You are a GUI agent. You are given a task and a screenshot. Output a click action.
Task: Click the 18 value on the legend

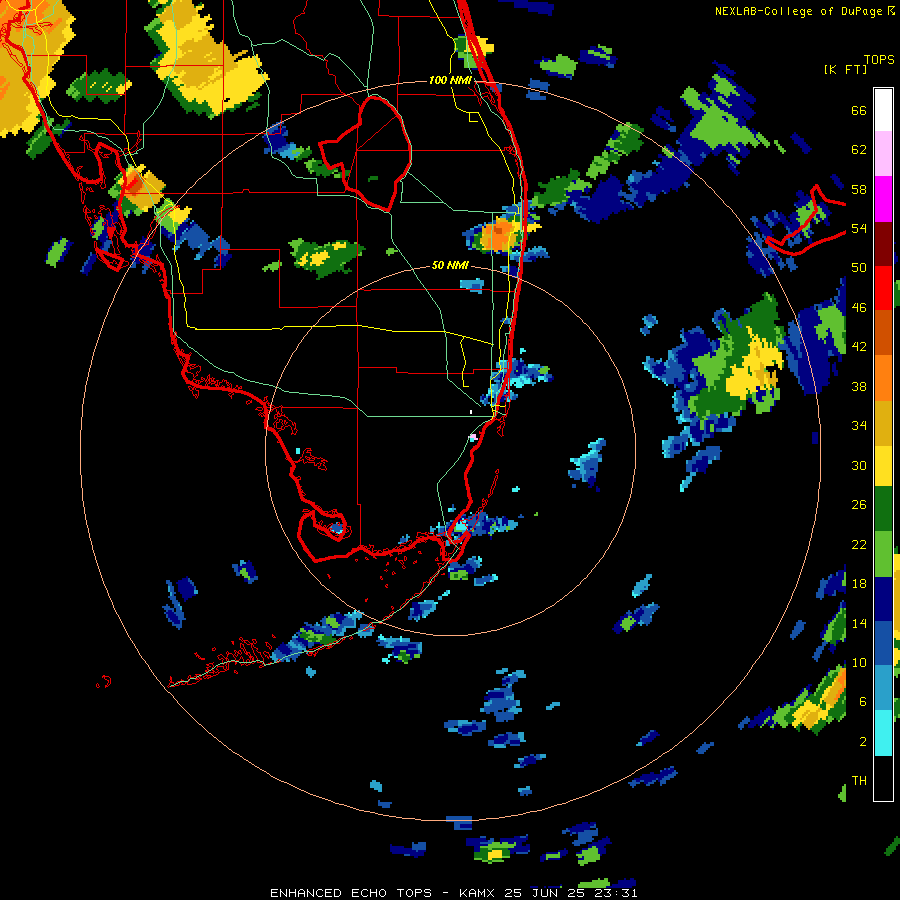point(859,584)
